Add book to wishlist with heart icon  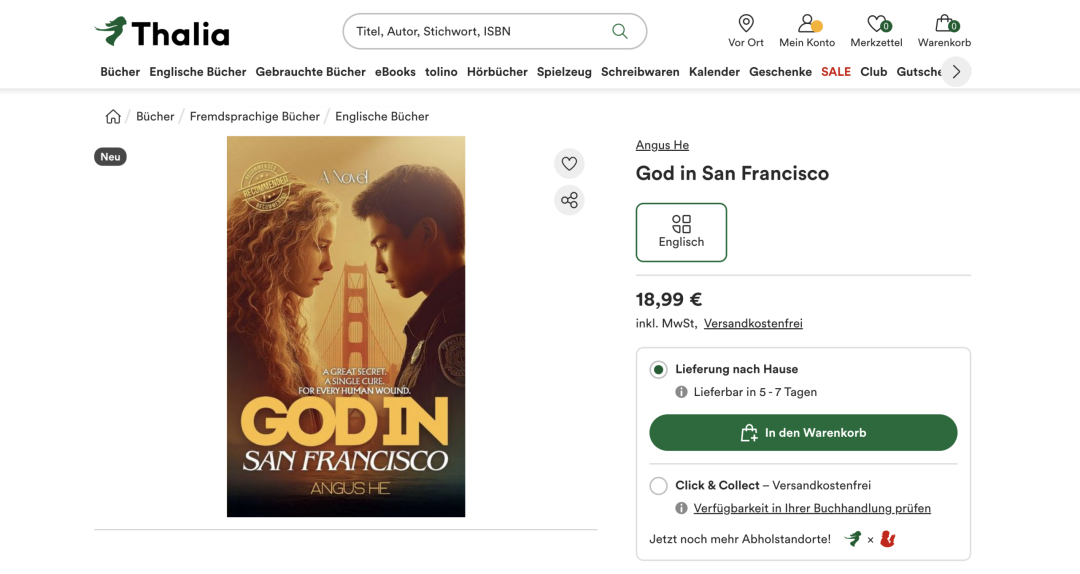[x=569, y=164]
